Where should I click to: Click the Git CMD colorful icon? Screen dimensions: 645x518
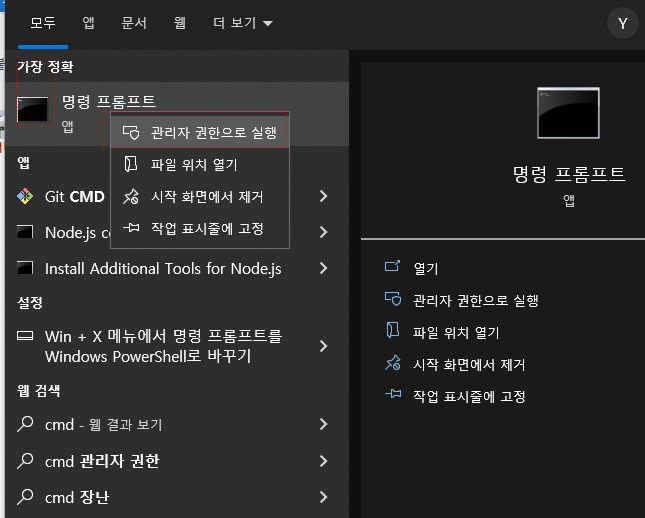click(25, 196)
